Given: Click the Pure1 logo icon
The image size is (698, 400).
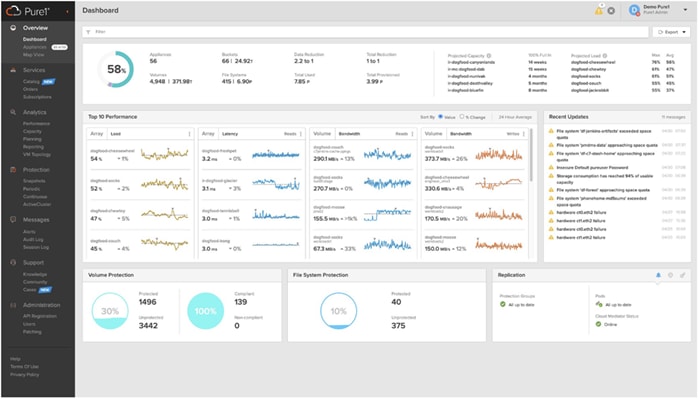Looking at the screenshot, I should point(13,11).
